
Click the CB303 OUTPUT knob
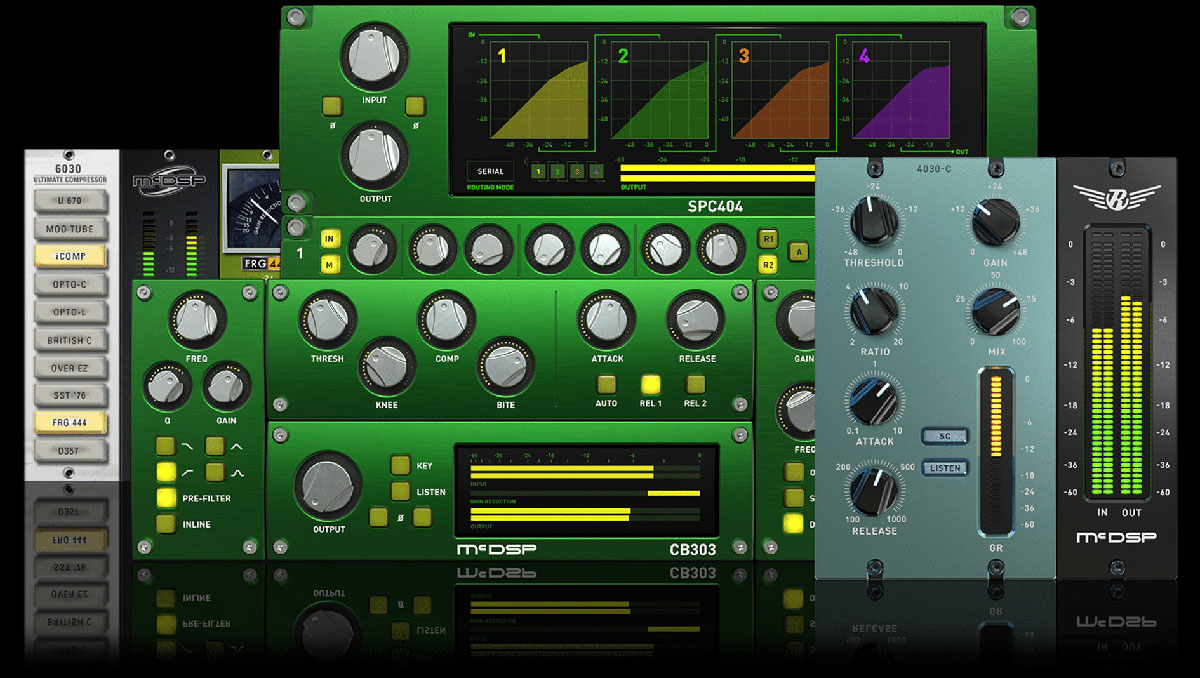[x=328, y=486]
